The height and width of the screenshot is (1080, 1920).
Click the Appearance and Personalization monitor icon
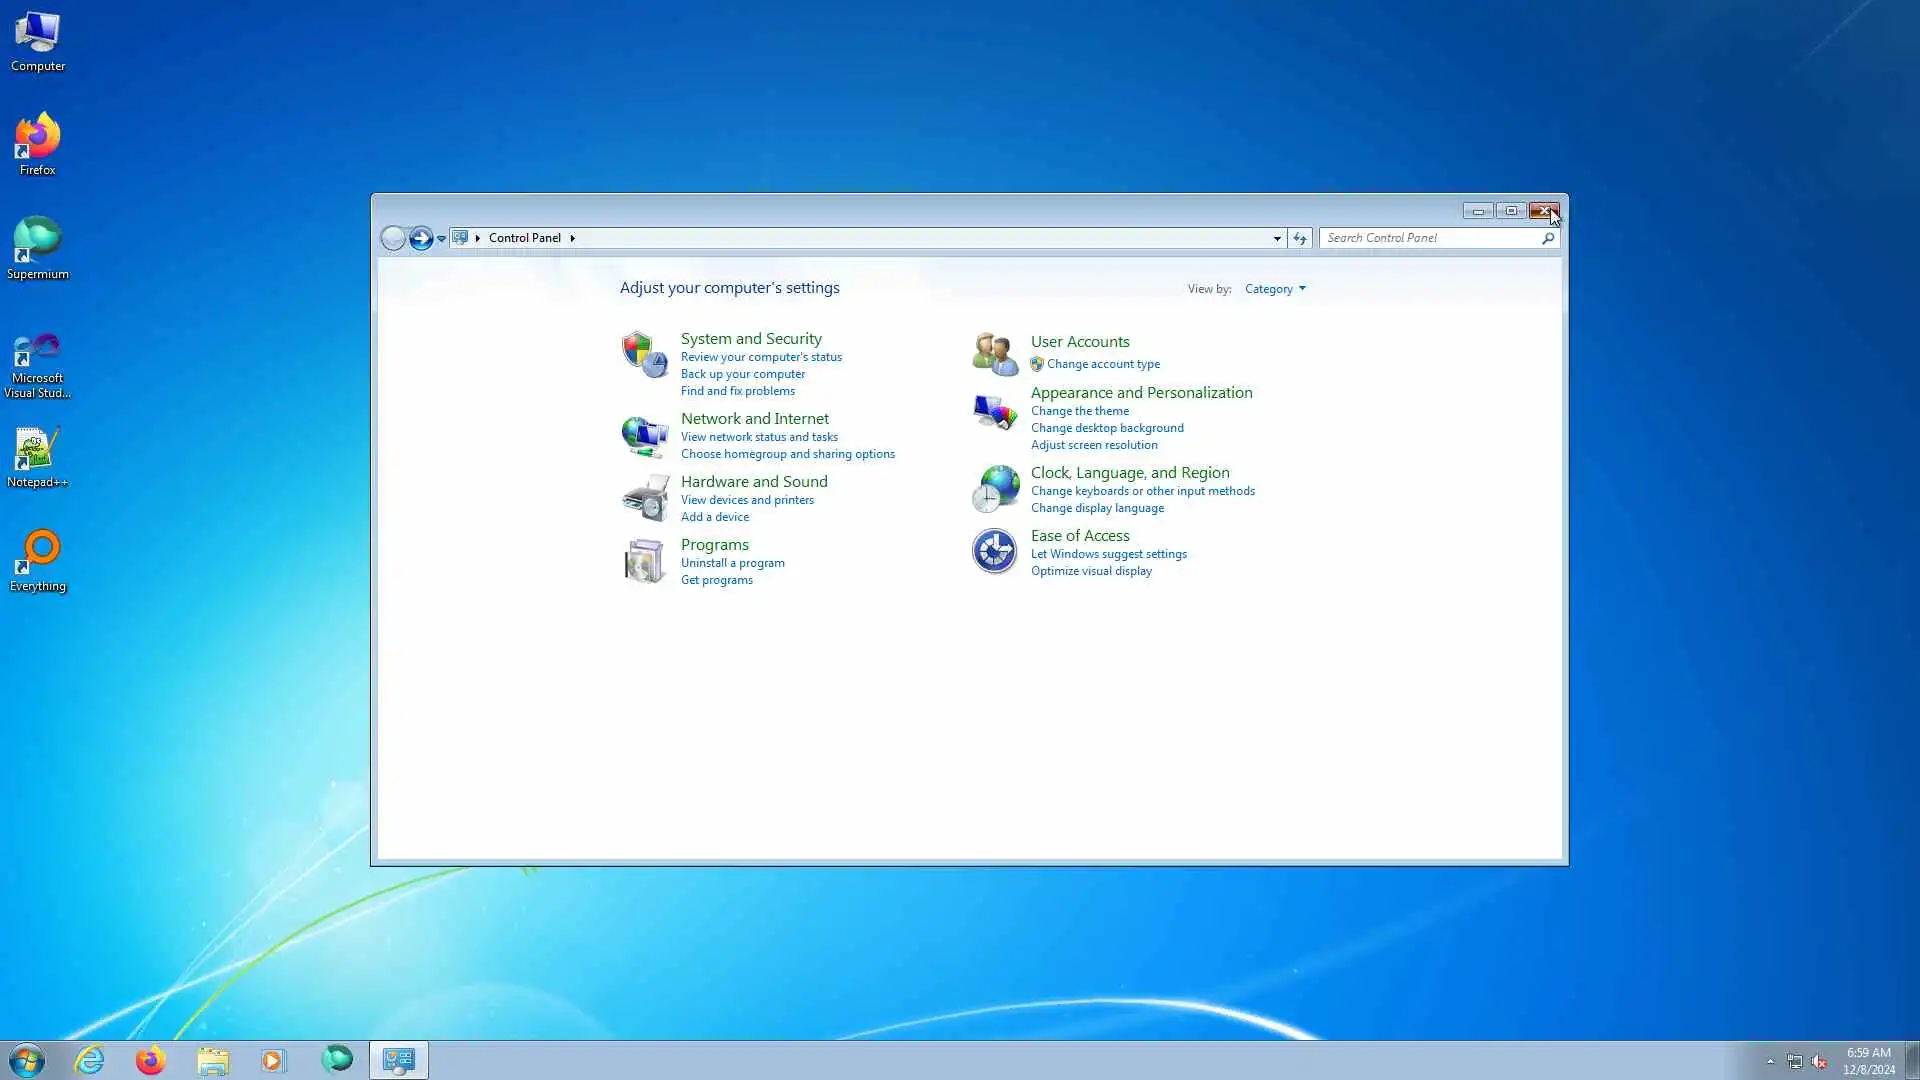994,412
